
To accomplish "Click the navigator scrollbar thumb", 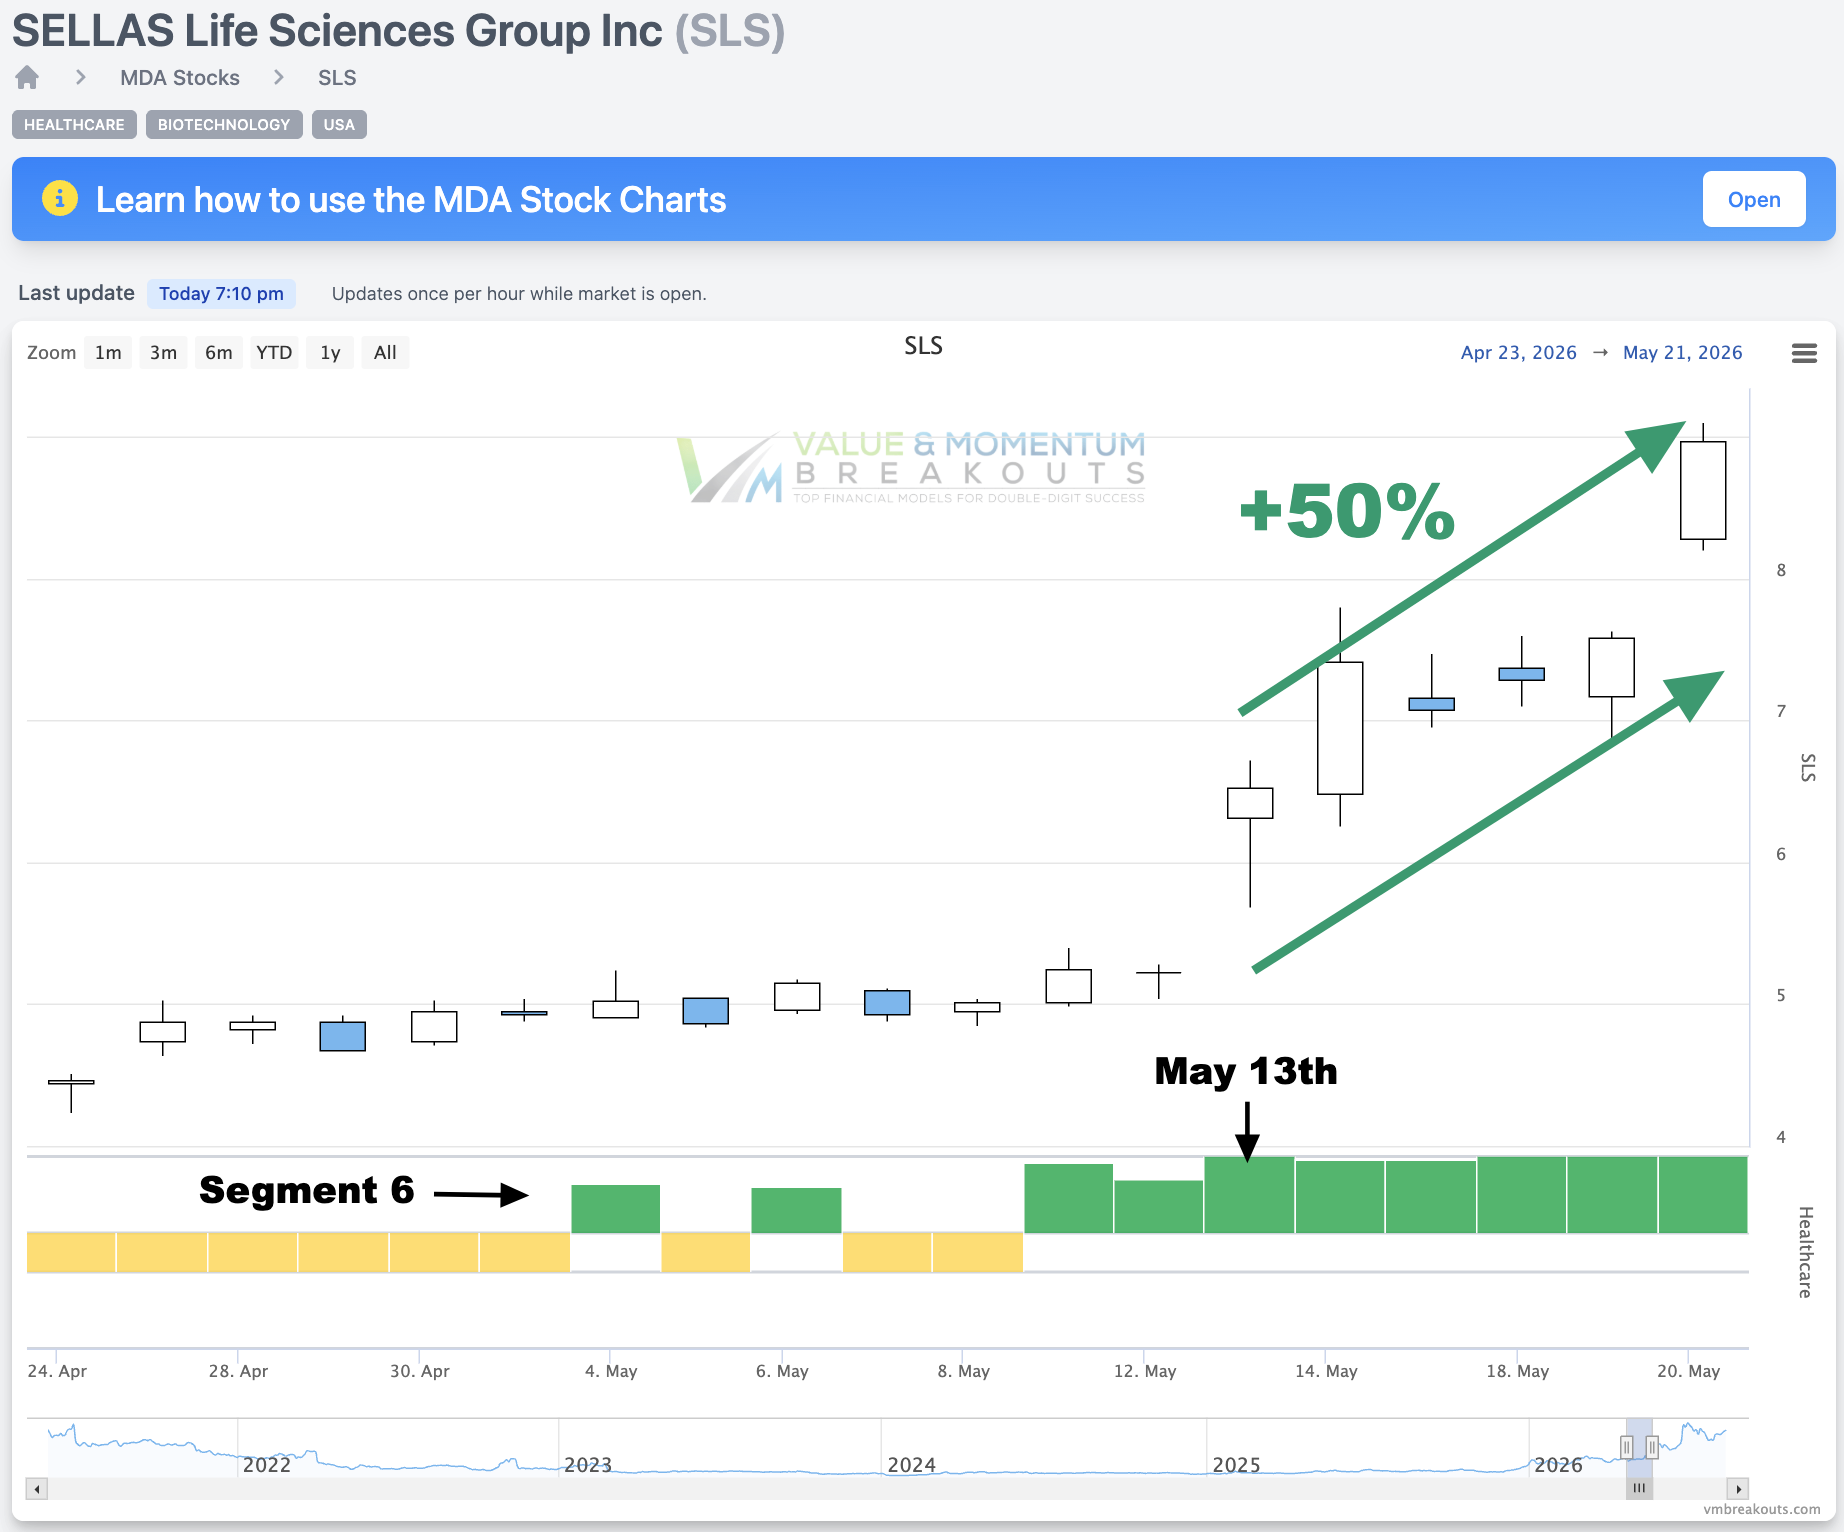I will coord(1639,1489).
